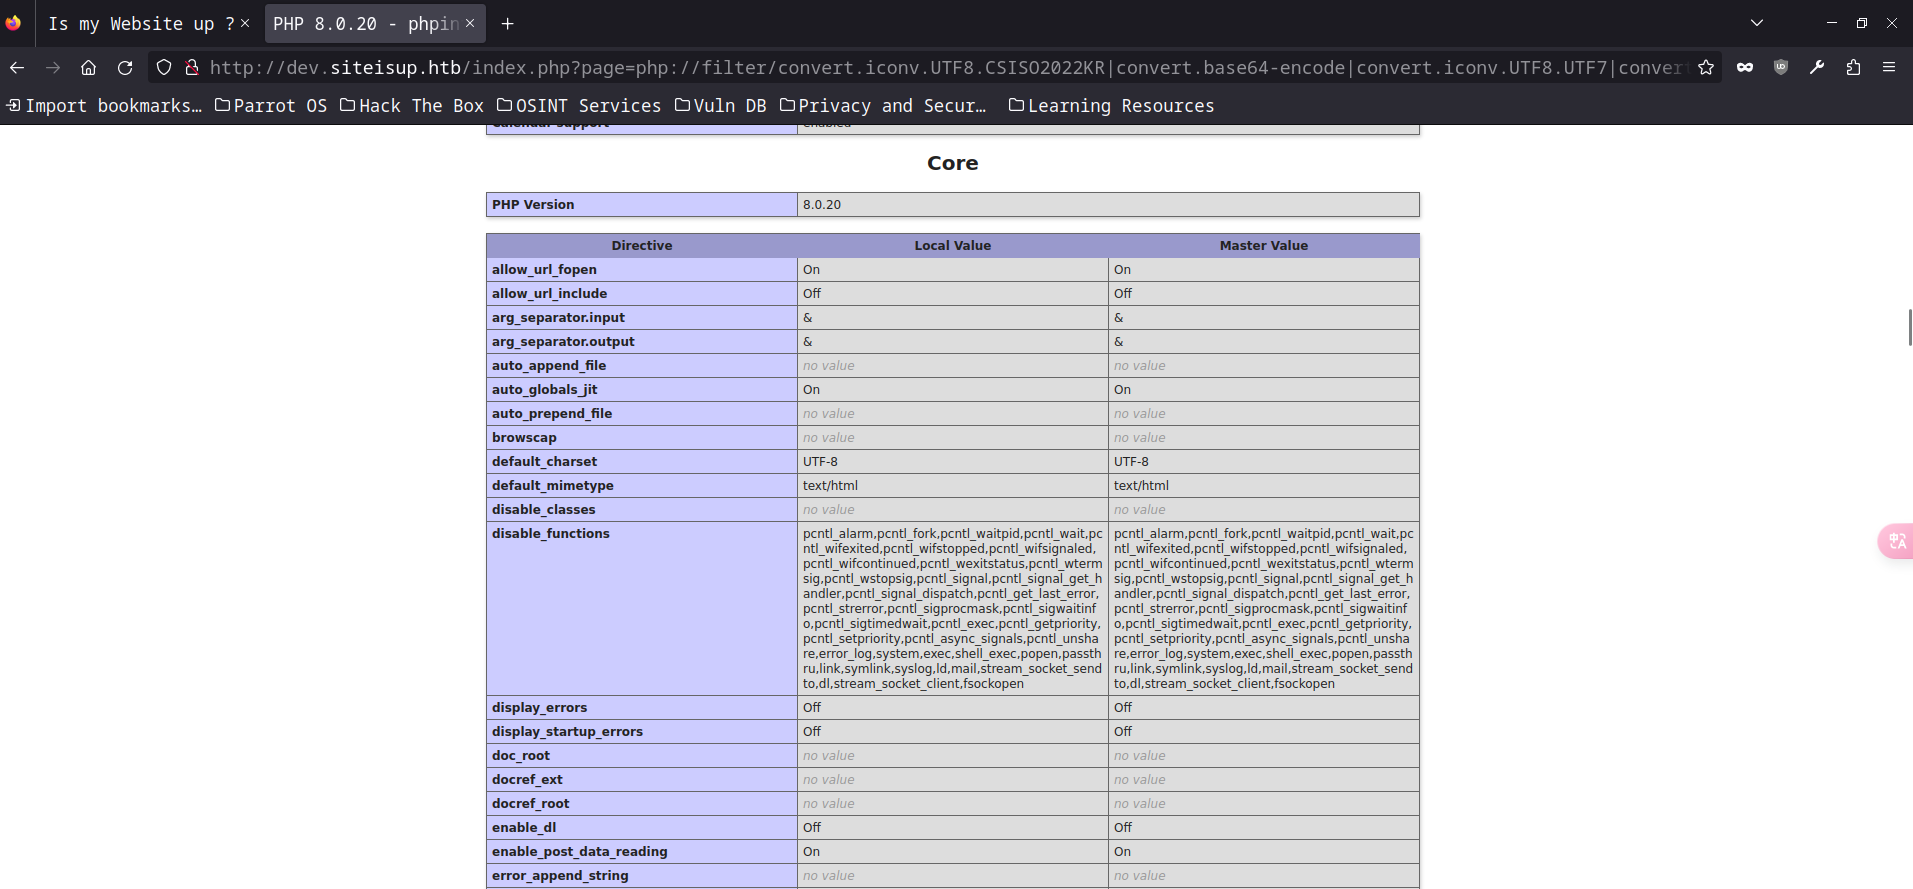Viewport: 1913px width, 889px height.
Task: Click the UTF-8 local value of default_charset
Action: [820, 461]
